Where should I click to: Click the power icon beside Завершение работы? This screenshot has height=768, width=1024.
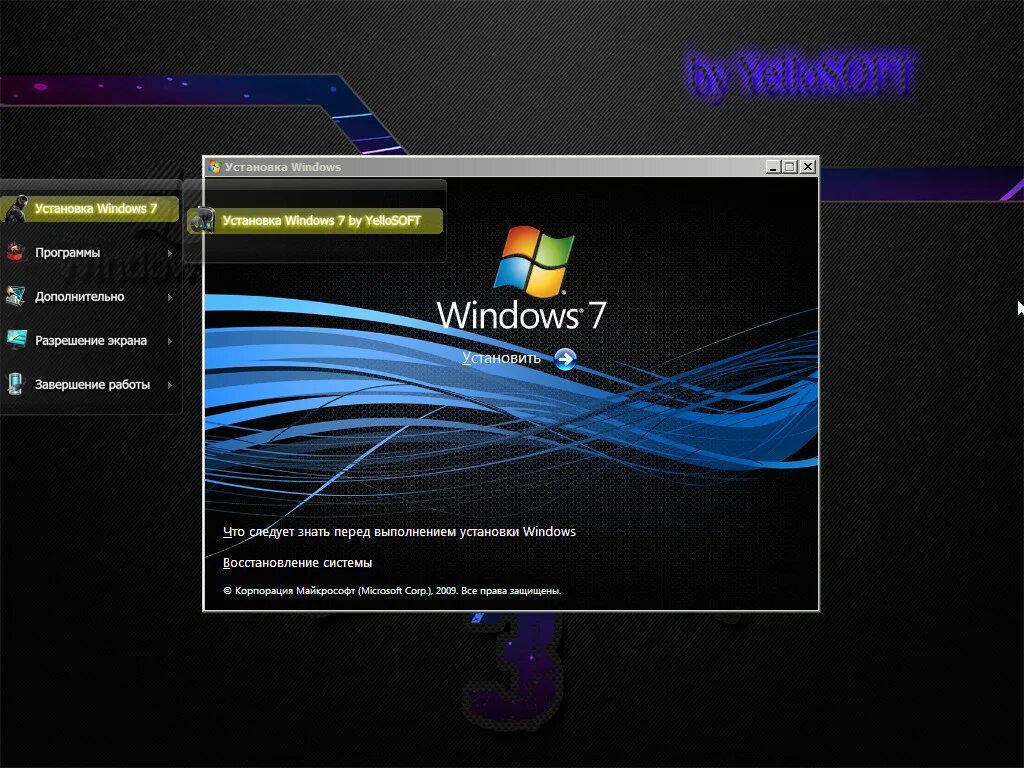[x=16, y=384]
